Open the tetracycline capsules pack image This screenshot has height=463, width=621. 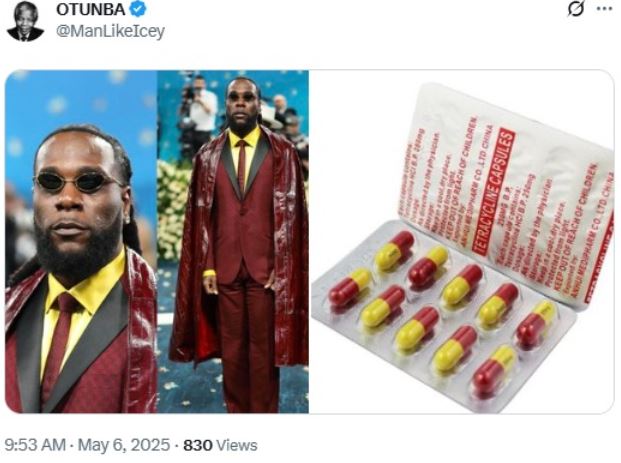coord(461,242)
